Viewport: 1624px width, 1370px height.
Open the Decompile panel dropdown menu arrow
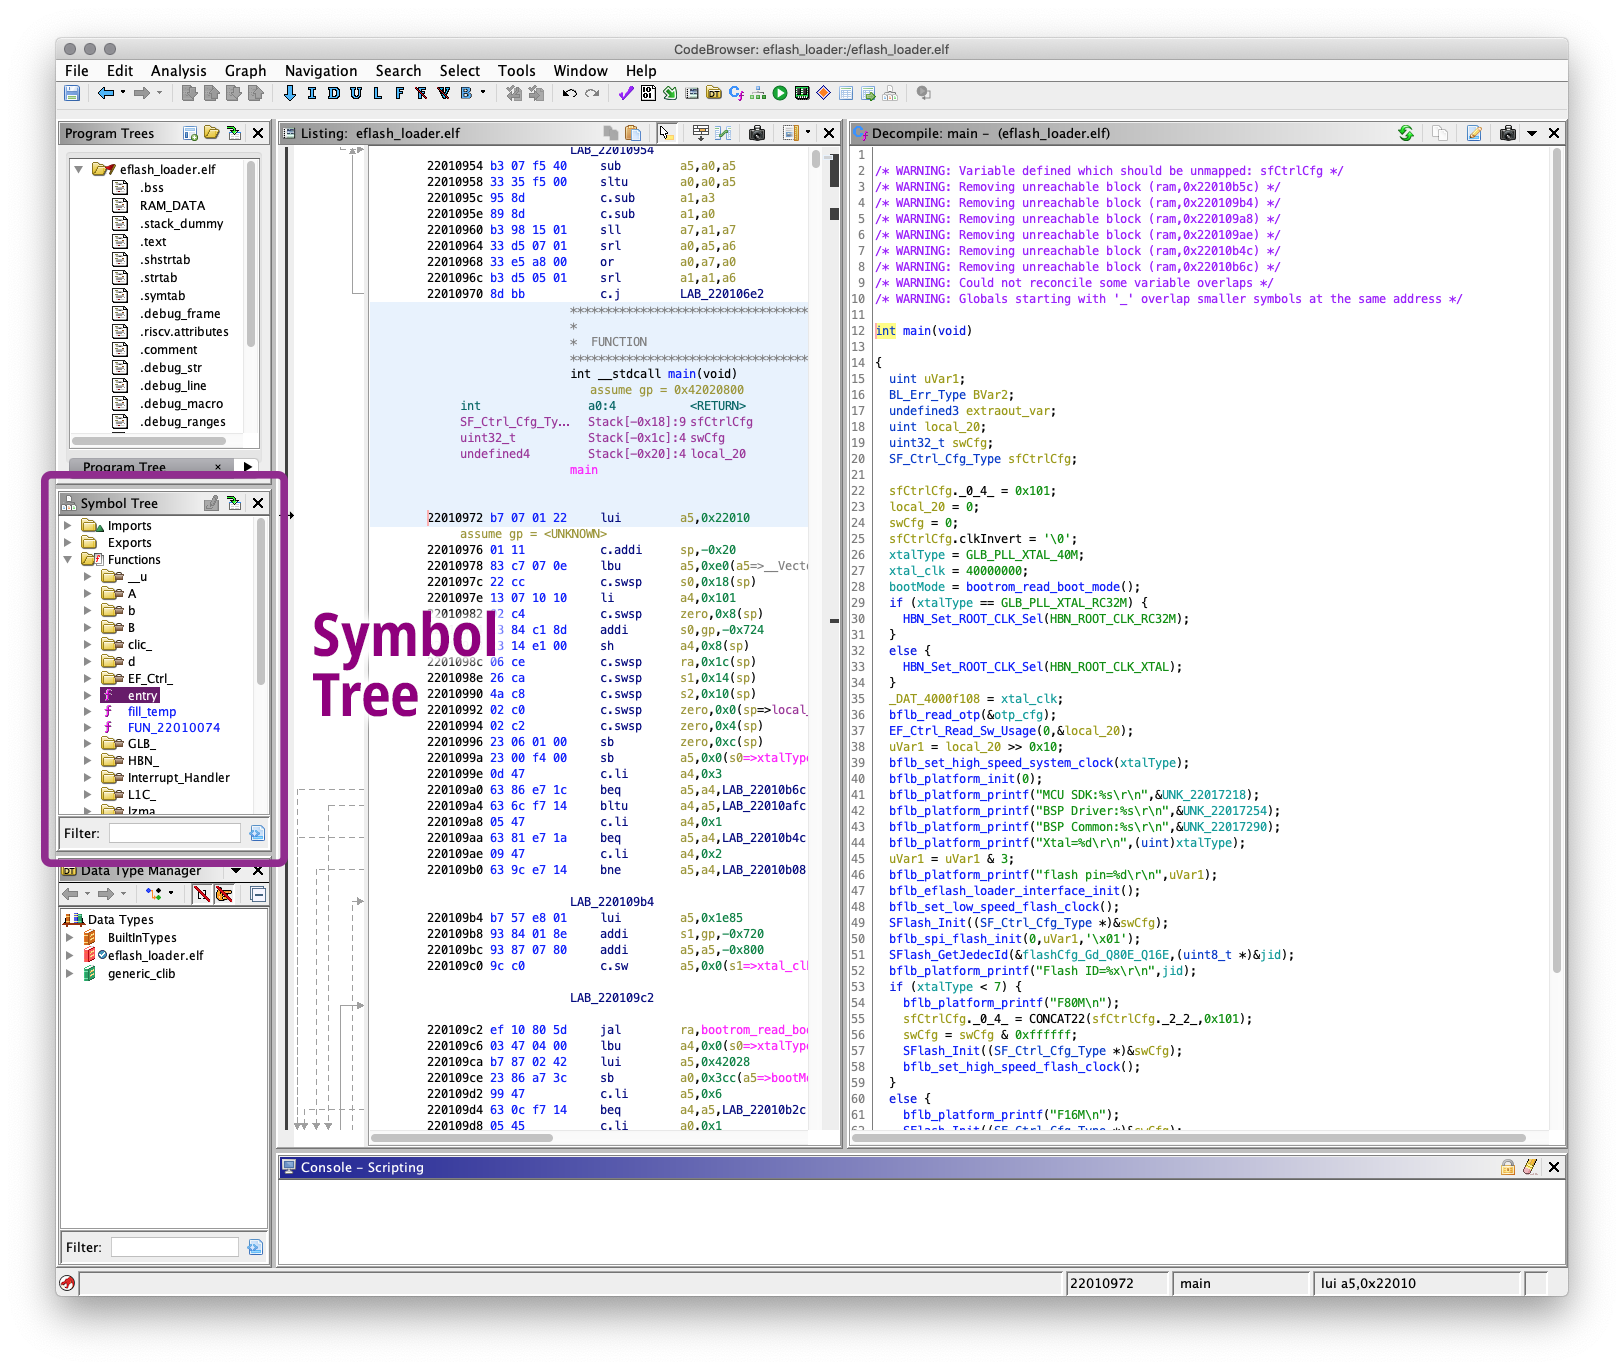[1531, 133]
